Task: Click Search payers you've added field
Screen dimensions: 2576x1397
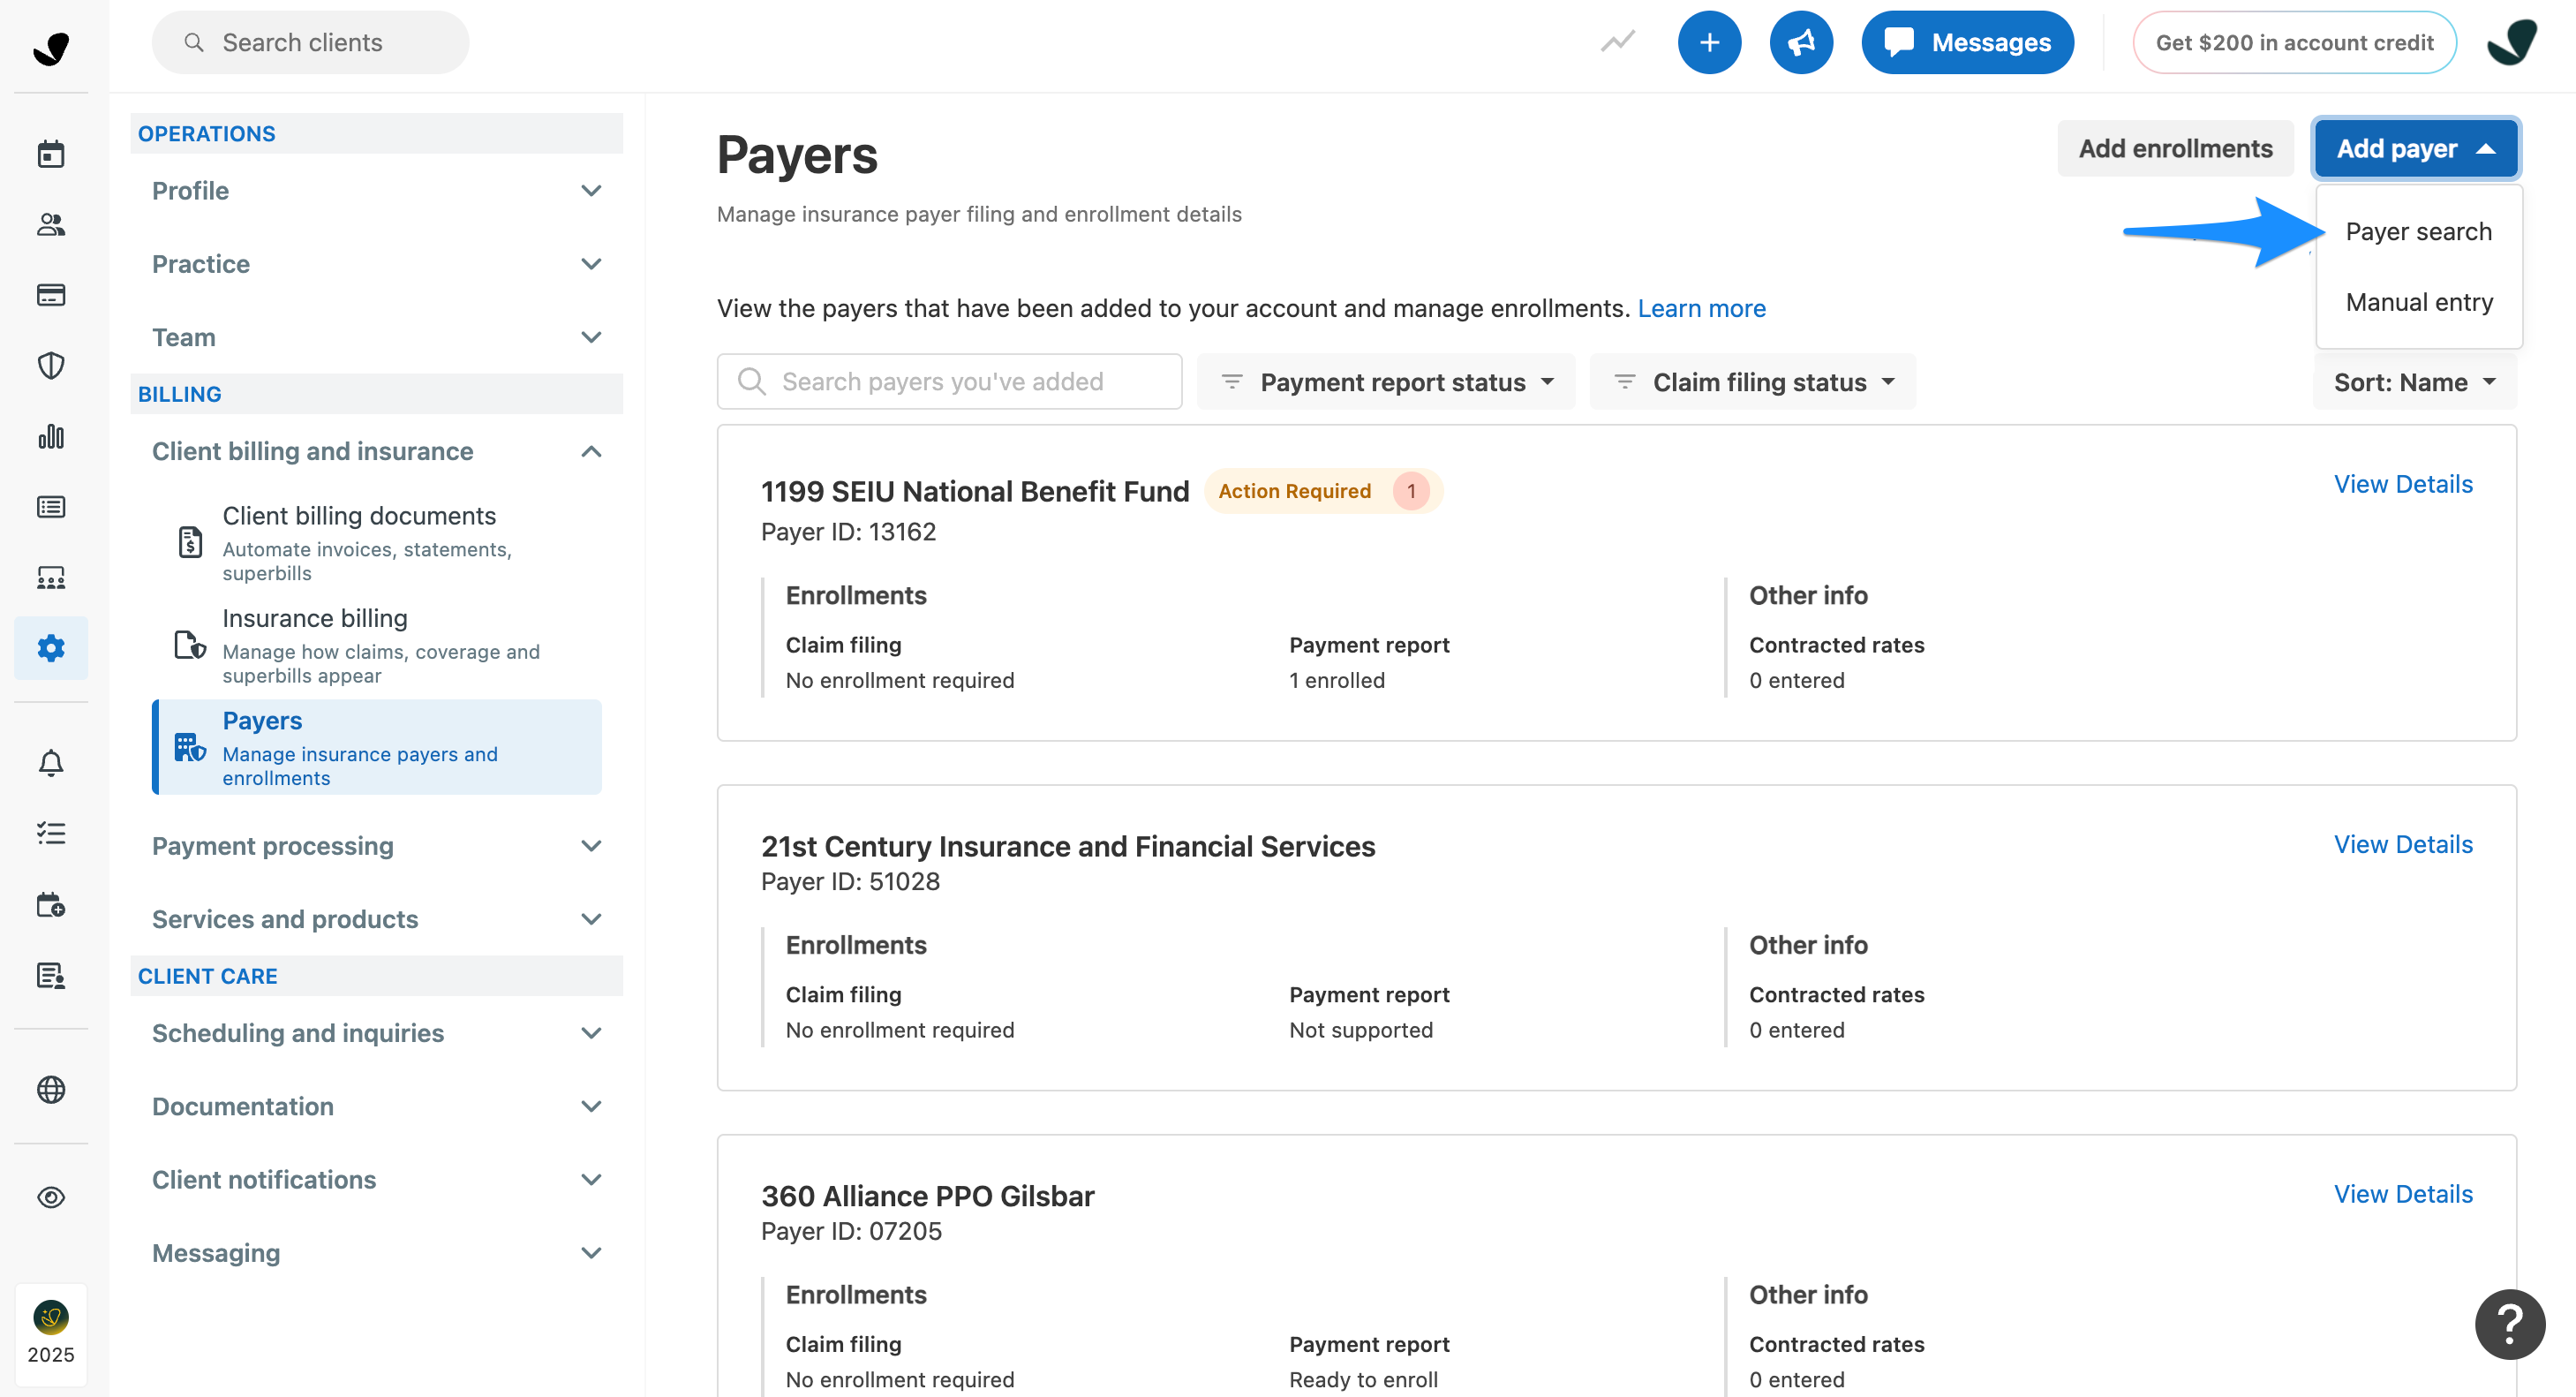Action: 949,382
